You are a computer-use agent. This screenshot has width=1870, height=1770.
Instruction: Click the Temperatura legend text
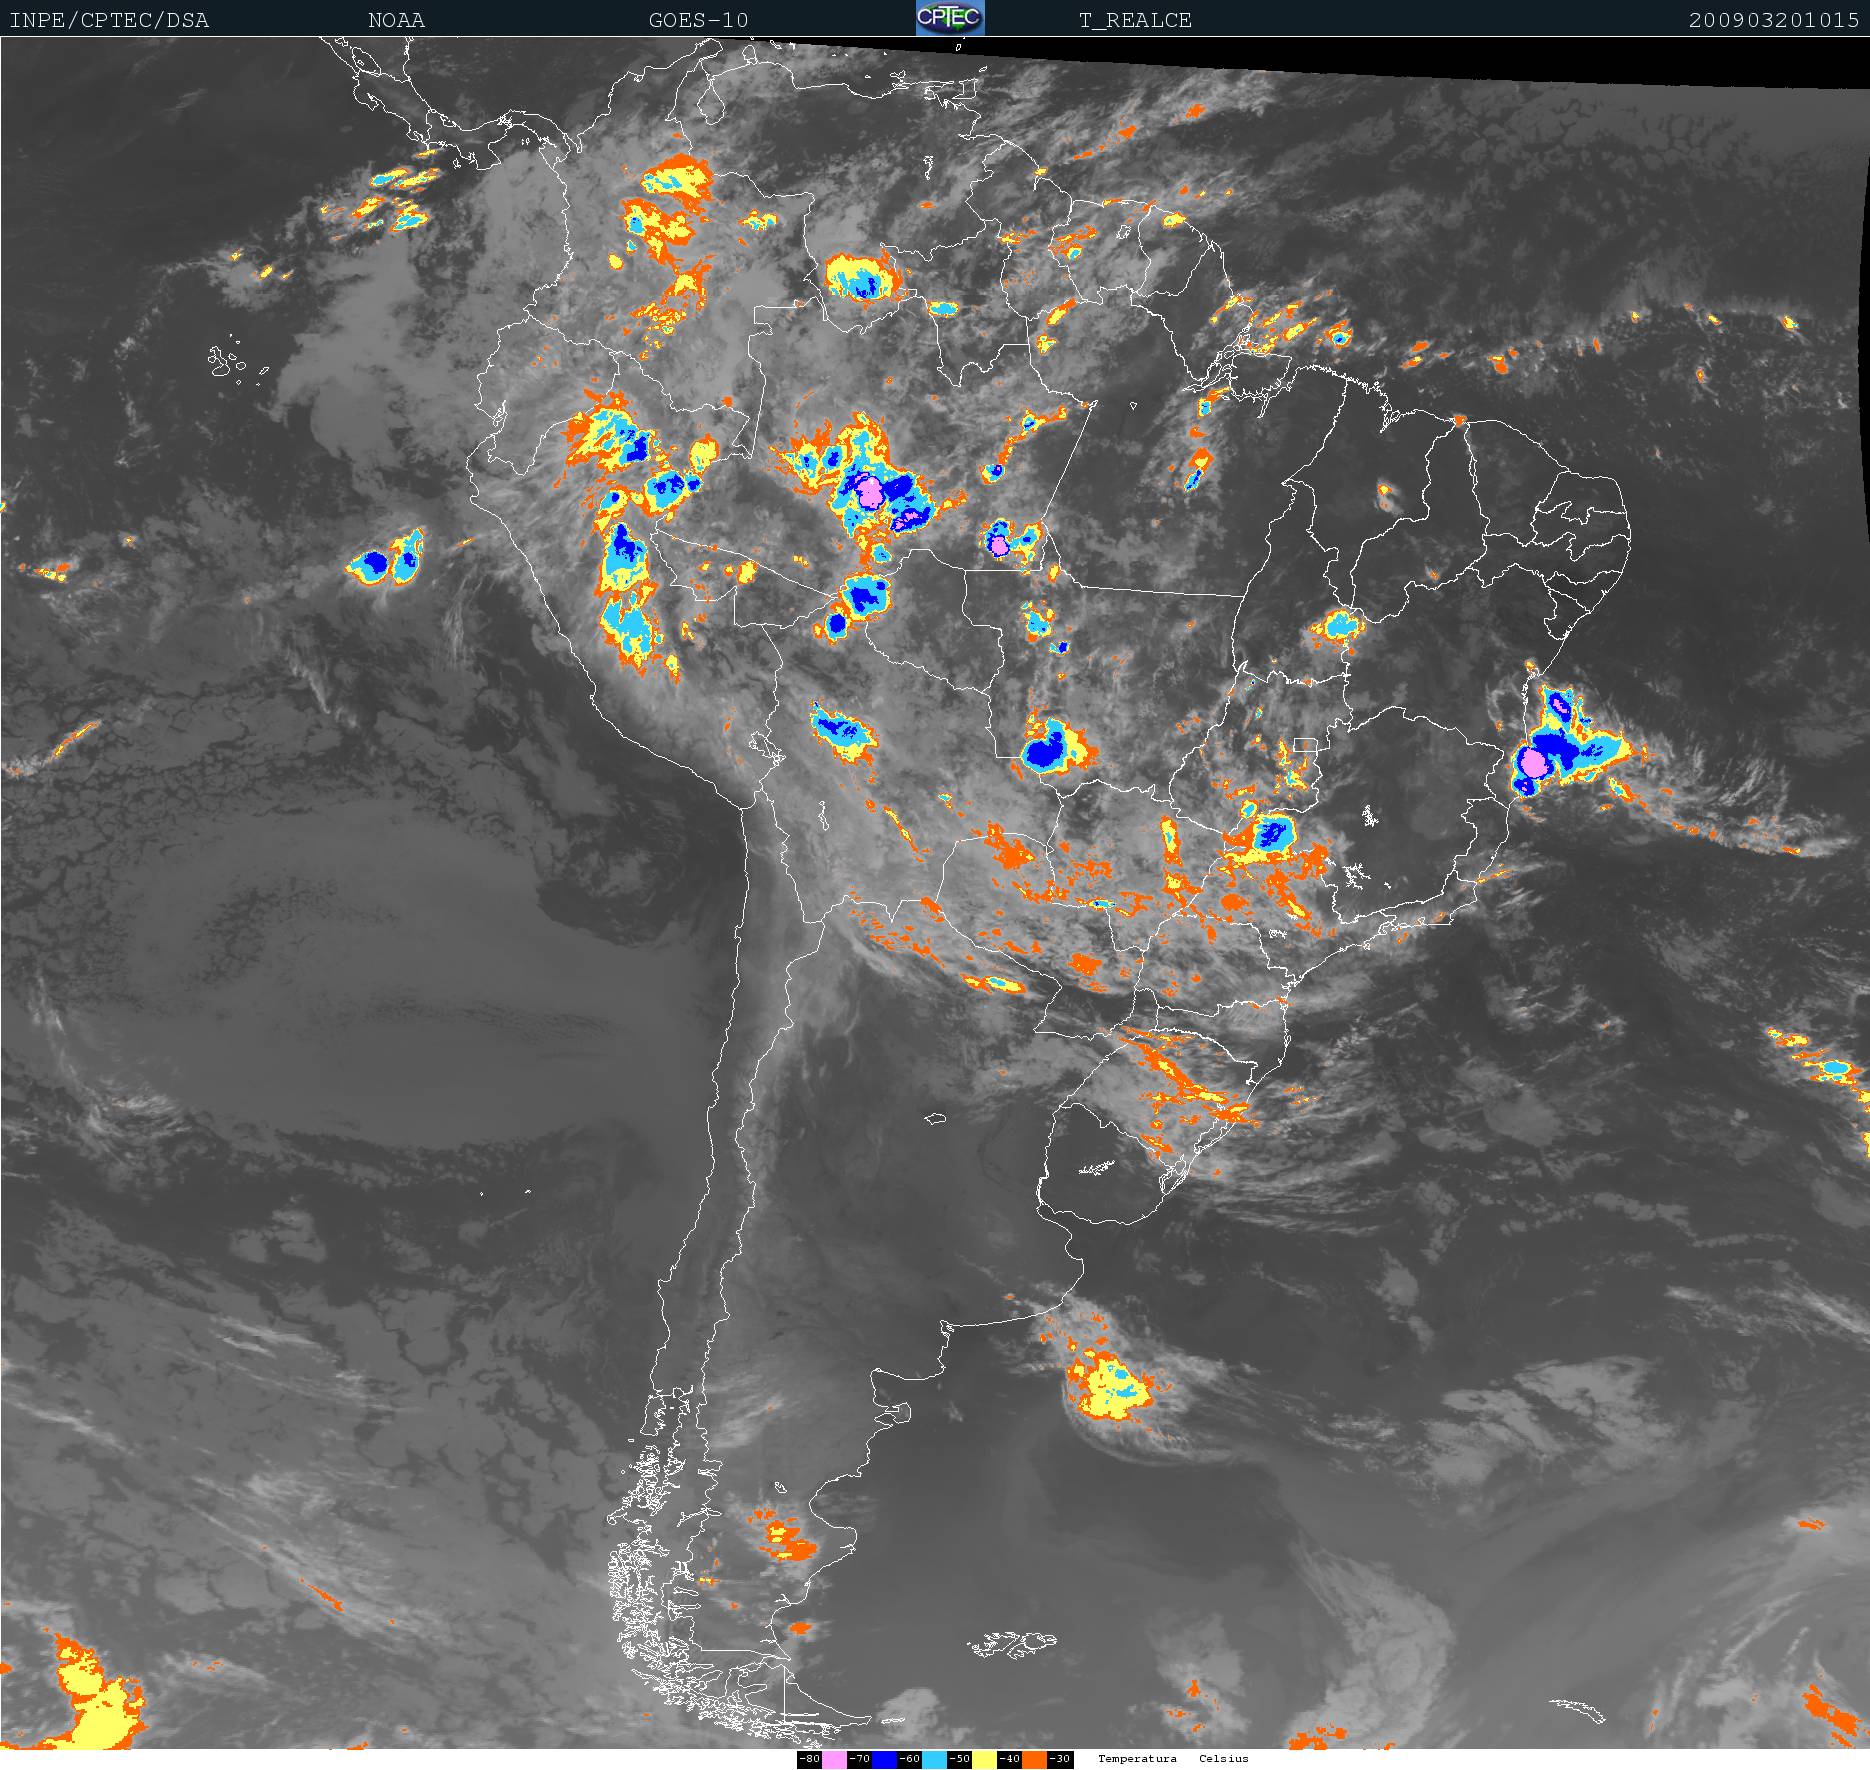pos(1137,1759)
